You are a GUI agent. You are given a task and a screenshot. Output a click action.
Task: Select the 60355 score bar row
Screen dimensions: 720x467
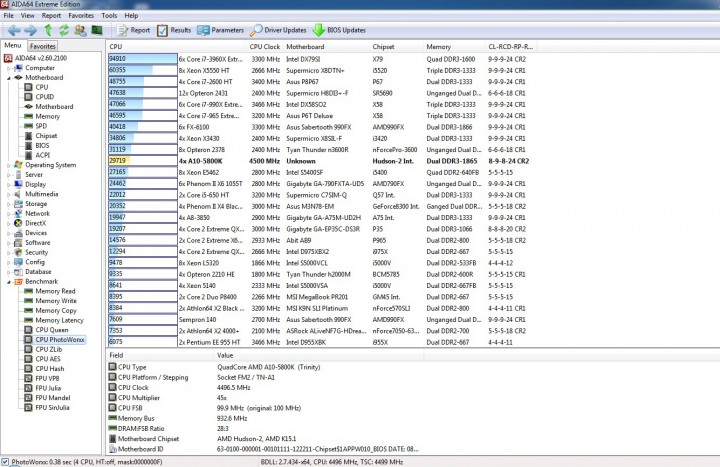143,70
